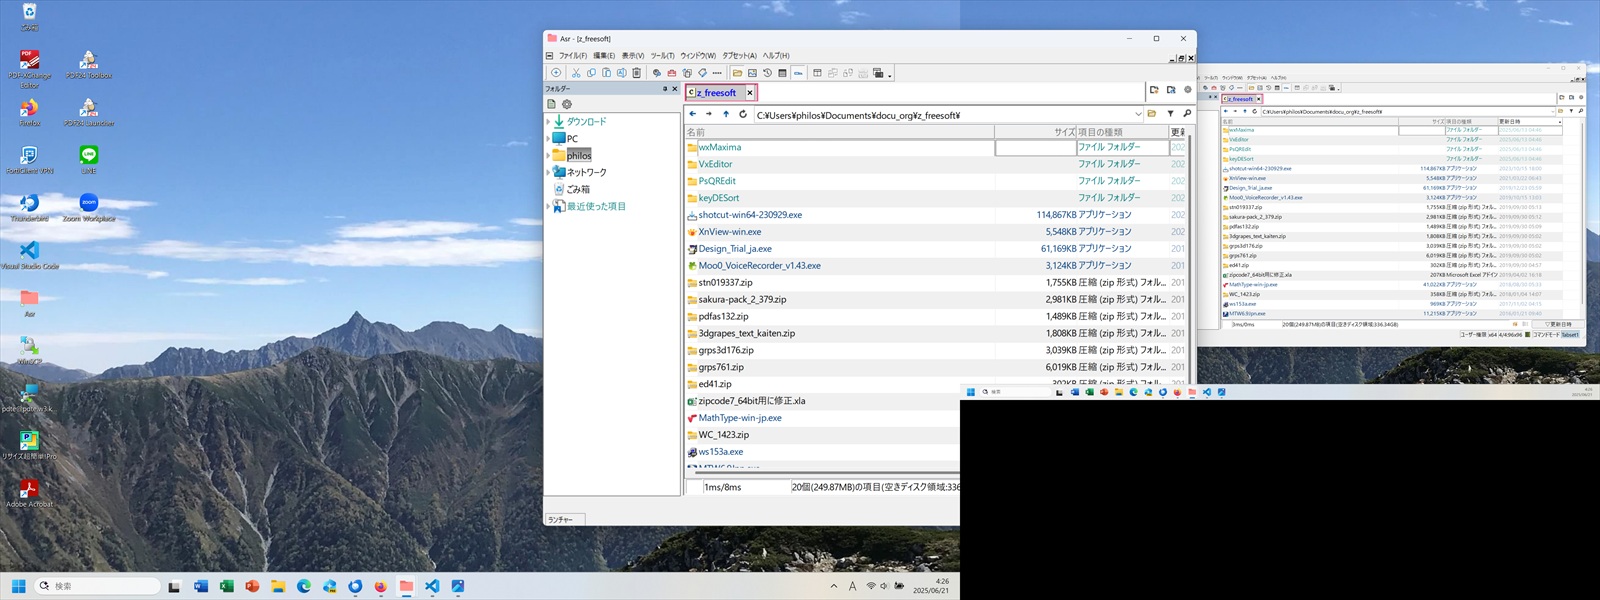Image resolution: width=1600 pixels, height=600 pixels.
Task: Click the new item plus-circle toolbar icon
Action: [x=556, y=73]
